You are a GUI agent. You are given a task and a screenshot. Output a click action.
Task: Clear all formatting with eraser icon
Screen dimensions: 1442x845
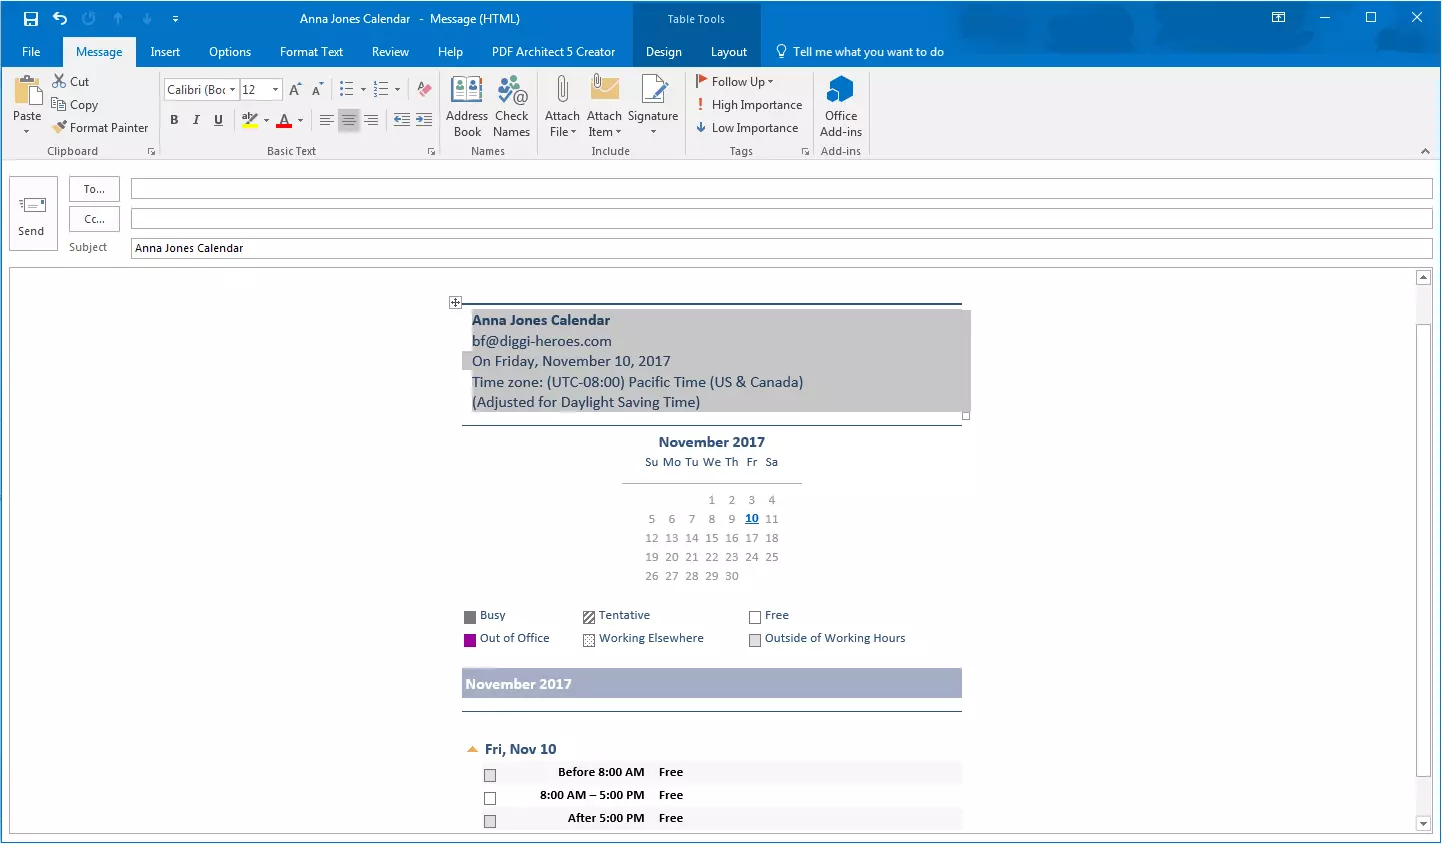pyautogui.click(x=424, y=90)
